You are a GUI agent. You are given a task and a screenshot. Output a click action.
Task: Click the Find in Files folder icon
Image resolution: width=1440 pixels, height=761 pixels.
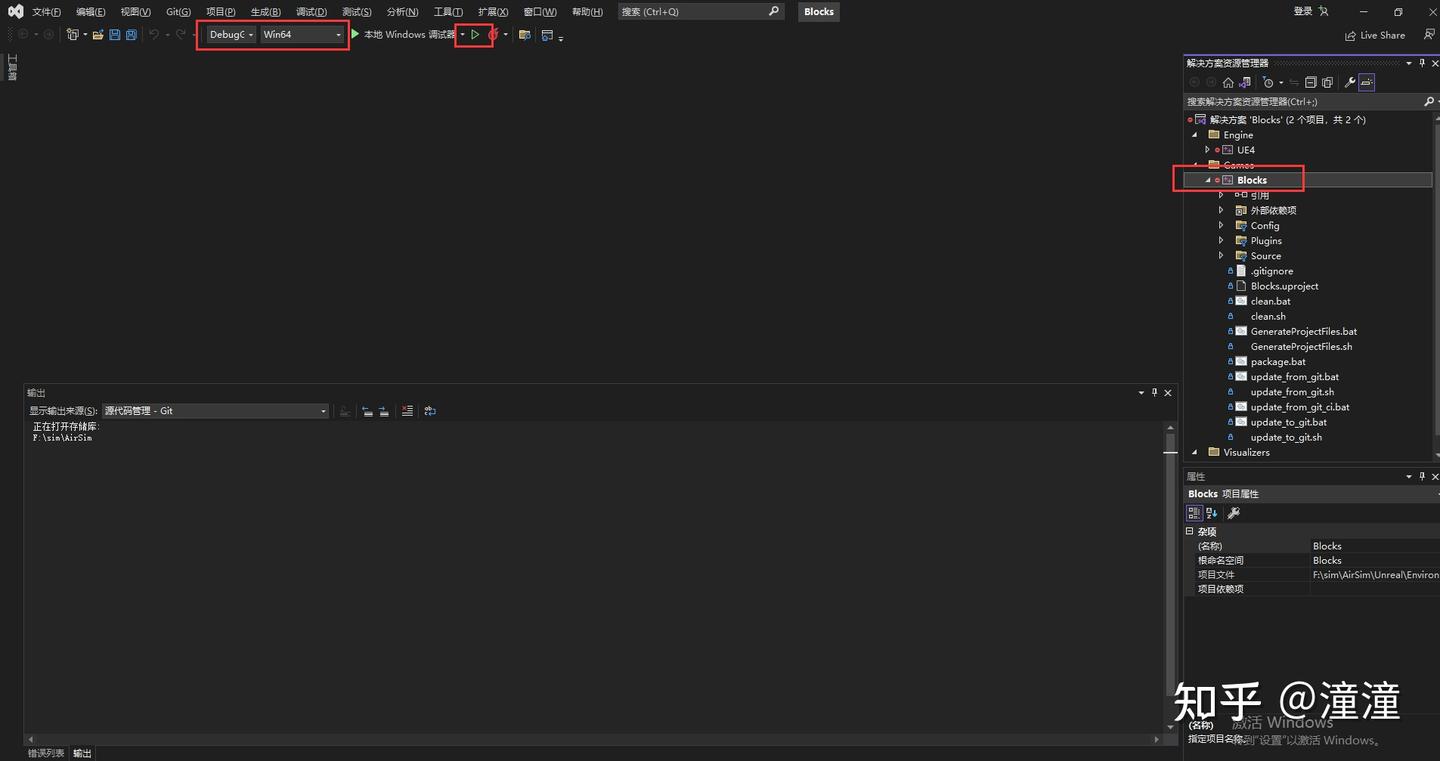524,35
